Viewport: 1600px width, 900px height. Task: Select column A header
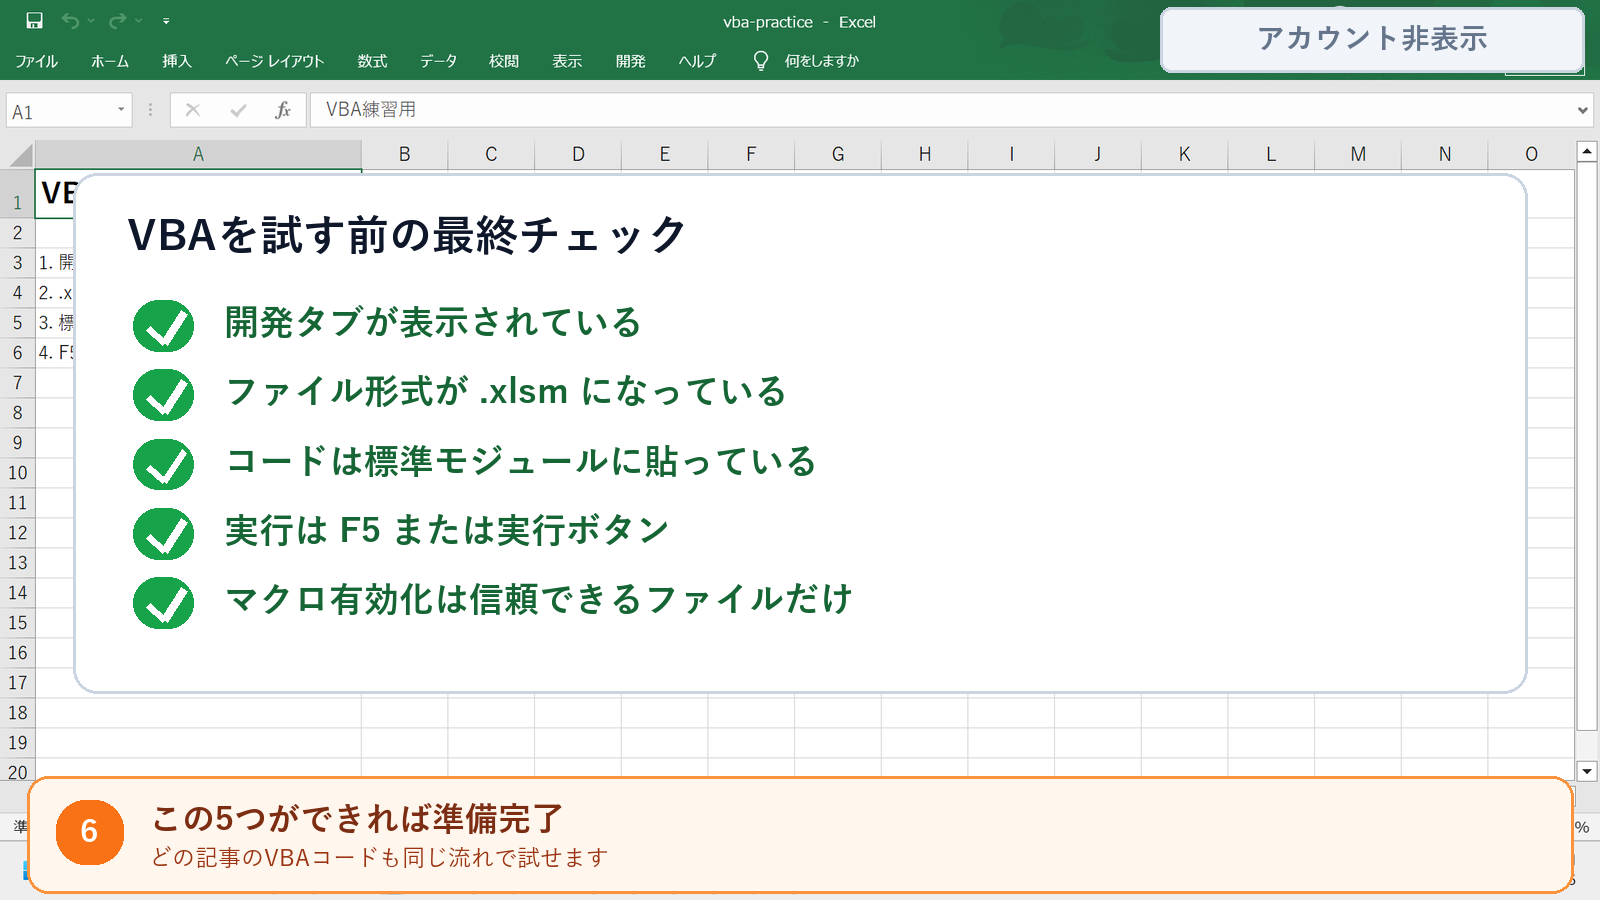point(198,154)
